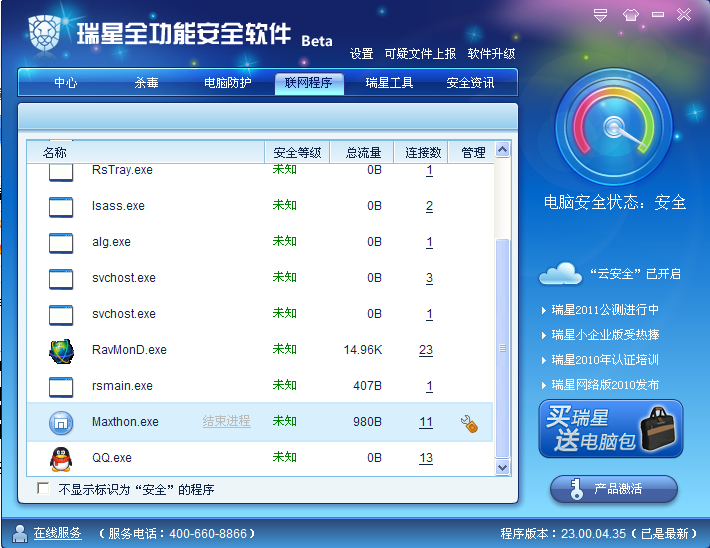Open the 安全资讯 tab

[470, 83]
